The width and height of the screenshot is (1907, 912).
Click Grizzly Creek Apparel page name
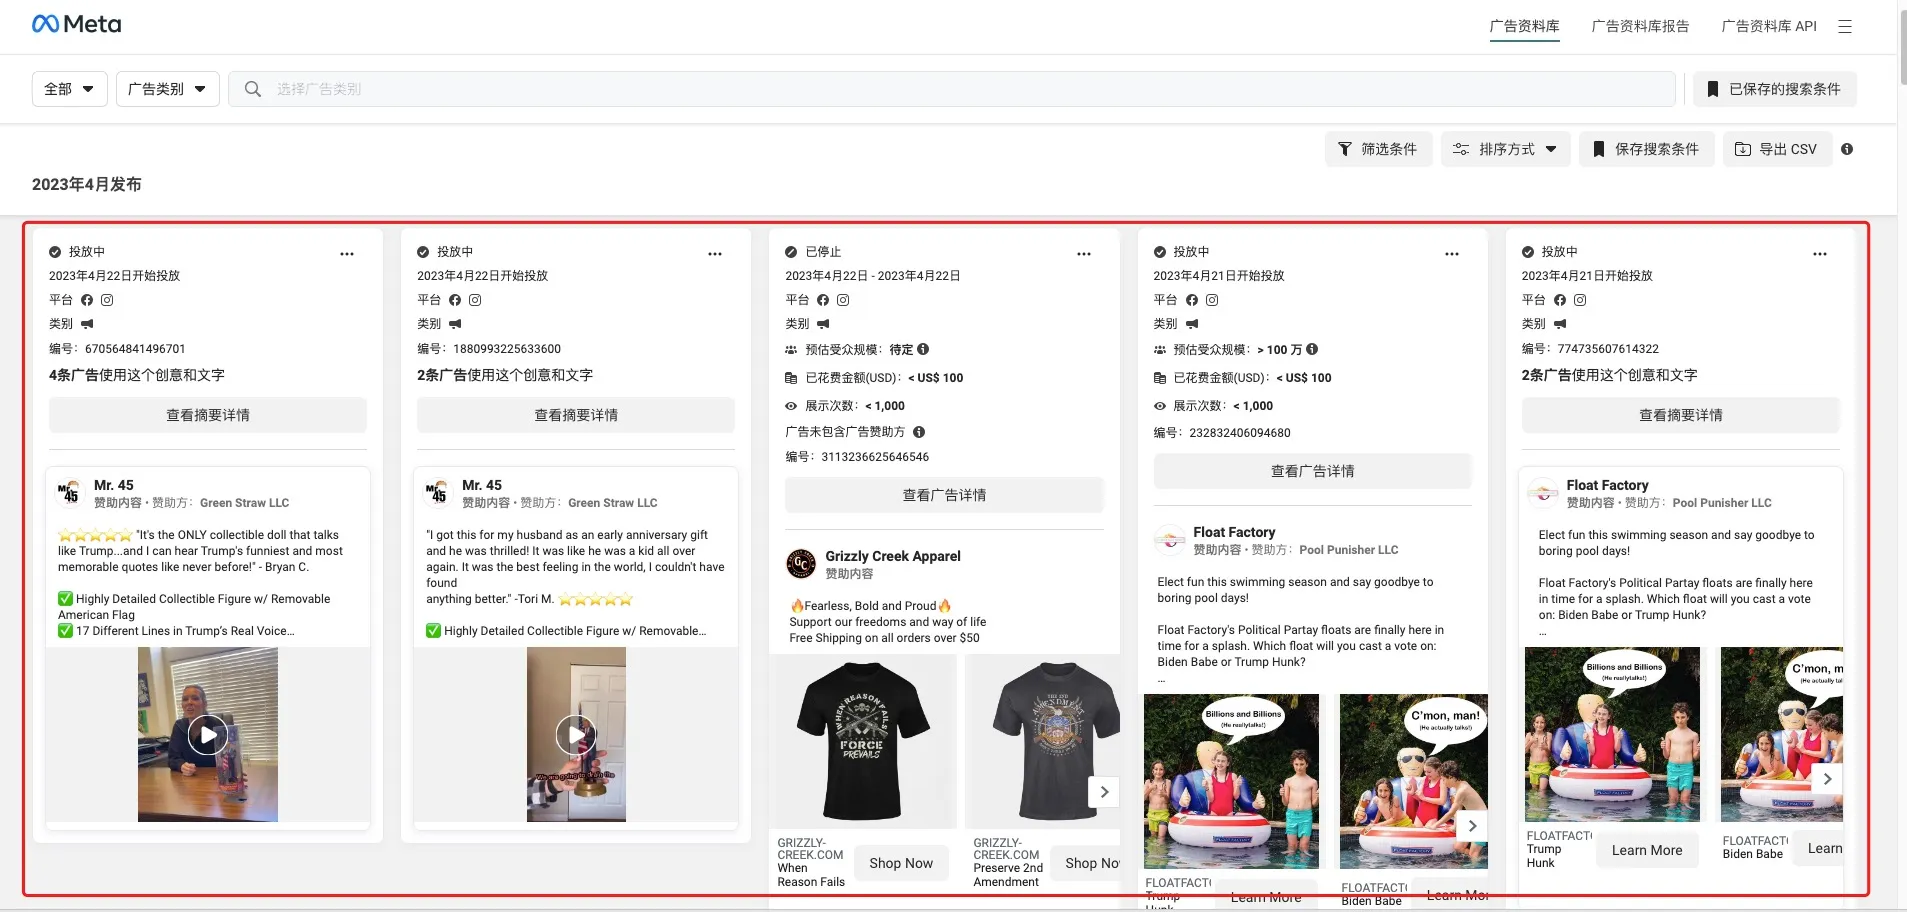click(893, 556)
